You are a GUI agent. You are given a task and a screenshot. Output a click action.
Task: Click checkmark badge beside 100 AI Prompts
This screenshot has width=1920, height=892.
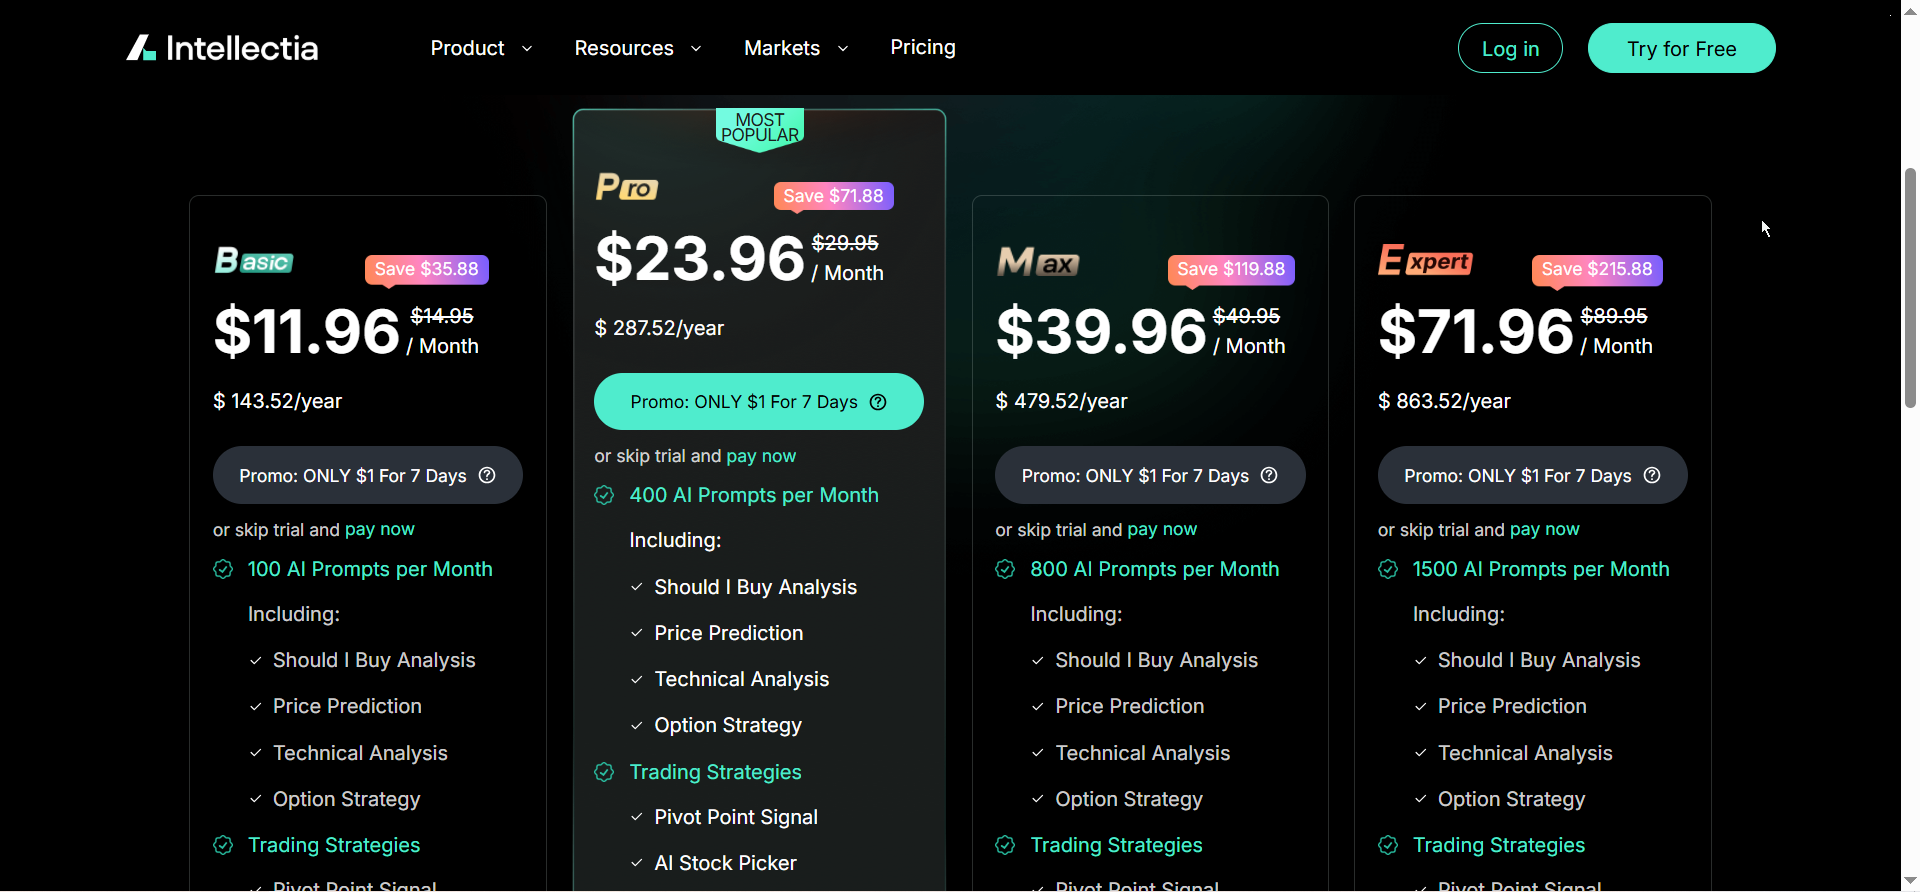(x=223, y=569)
